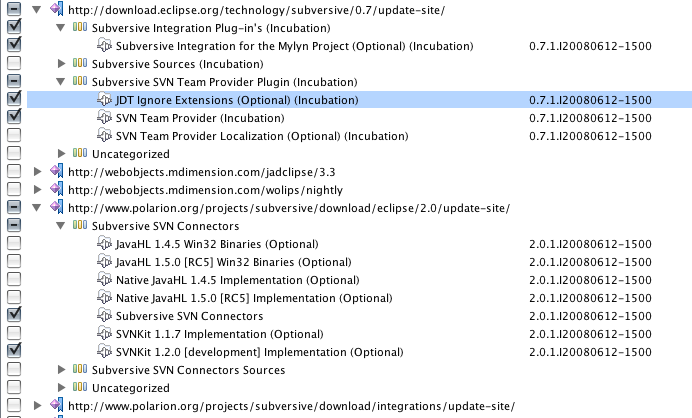Click the feature icon of SVN Team Provider (Incubation)

tap(104, 117)
